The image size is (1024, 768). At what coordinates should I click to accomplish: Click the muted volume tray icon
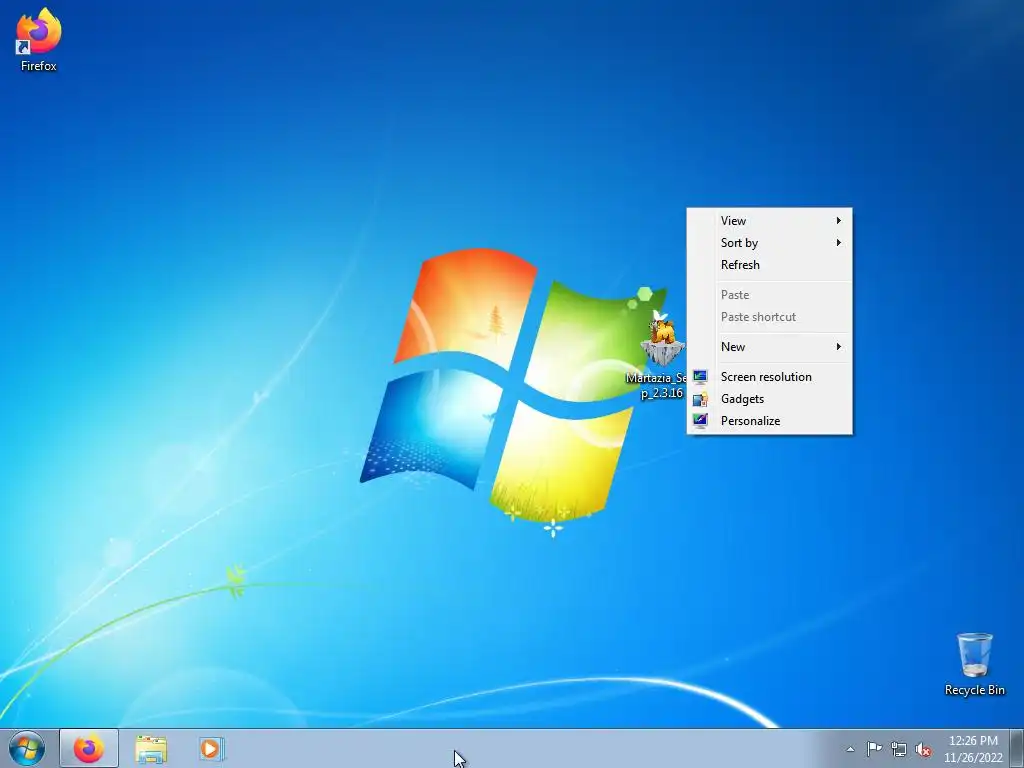tap(923, 749)
